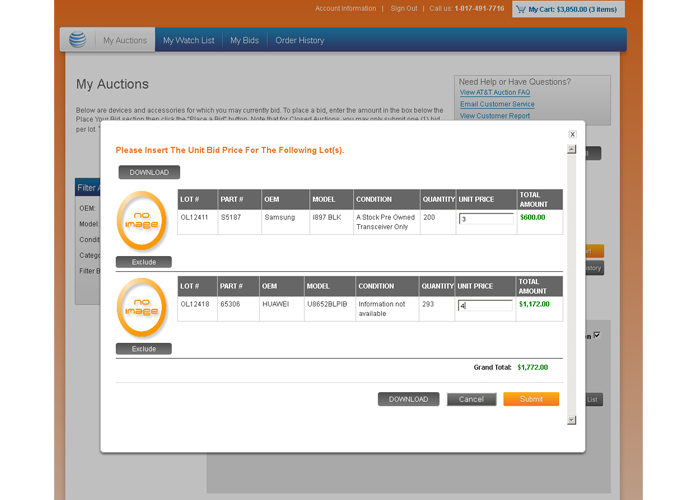Select the No Image thumbnail for lot OL12411
This screenshot has height=500, width=700.
coord(142,221)
